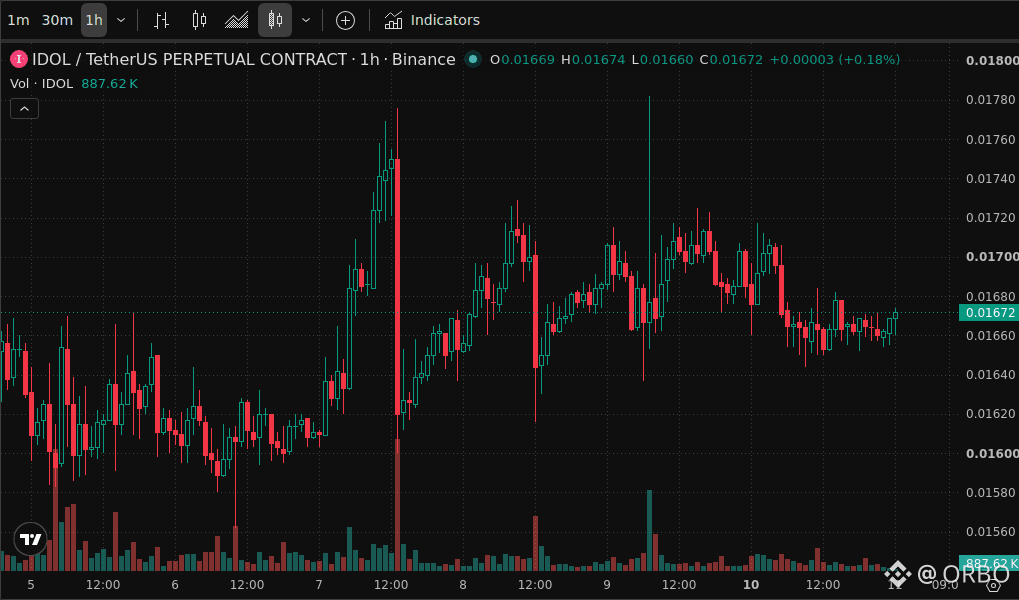Open the chart style dropdown arrow
Screen dimensions: 1019x600
[x=306, y=20]
